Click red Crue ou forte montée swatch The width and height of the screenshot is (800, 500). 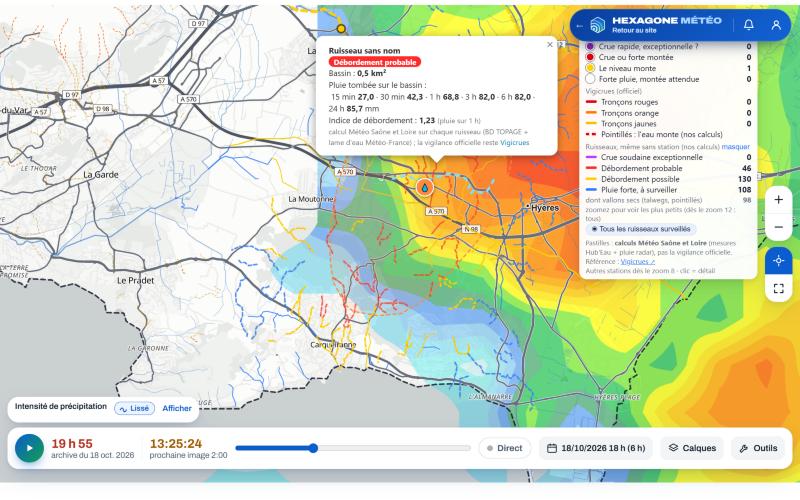[x=590, y=57]
